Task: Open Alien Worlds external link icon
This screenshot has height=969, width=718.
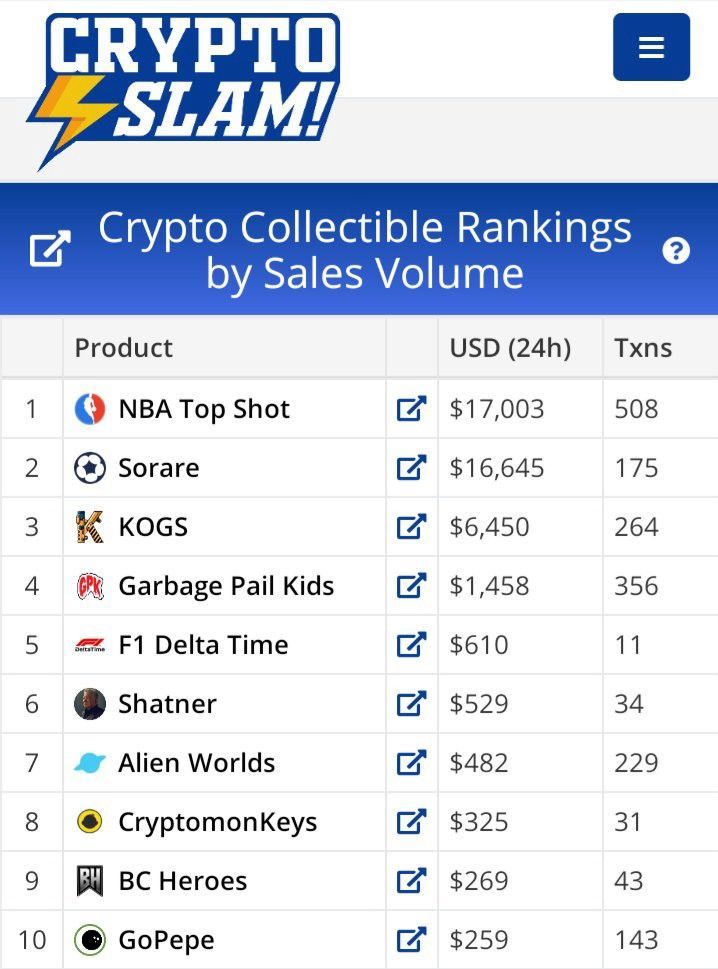Action: (x=412, y=763)
